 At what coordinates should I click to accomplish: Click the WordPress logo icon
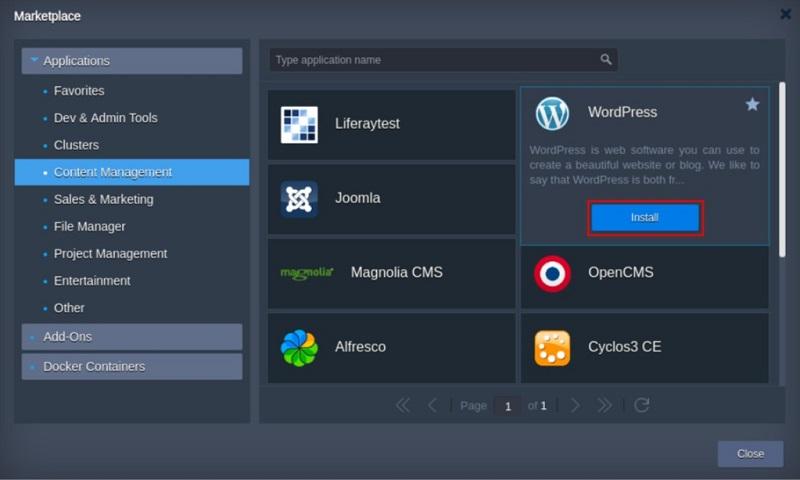pos(552,113)
